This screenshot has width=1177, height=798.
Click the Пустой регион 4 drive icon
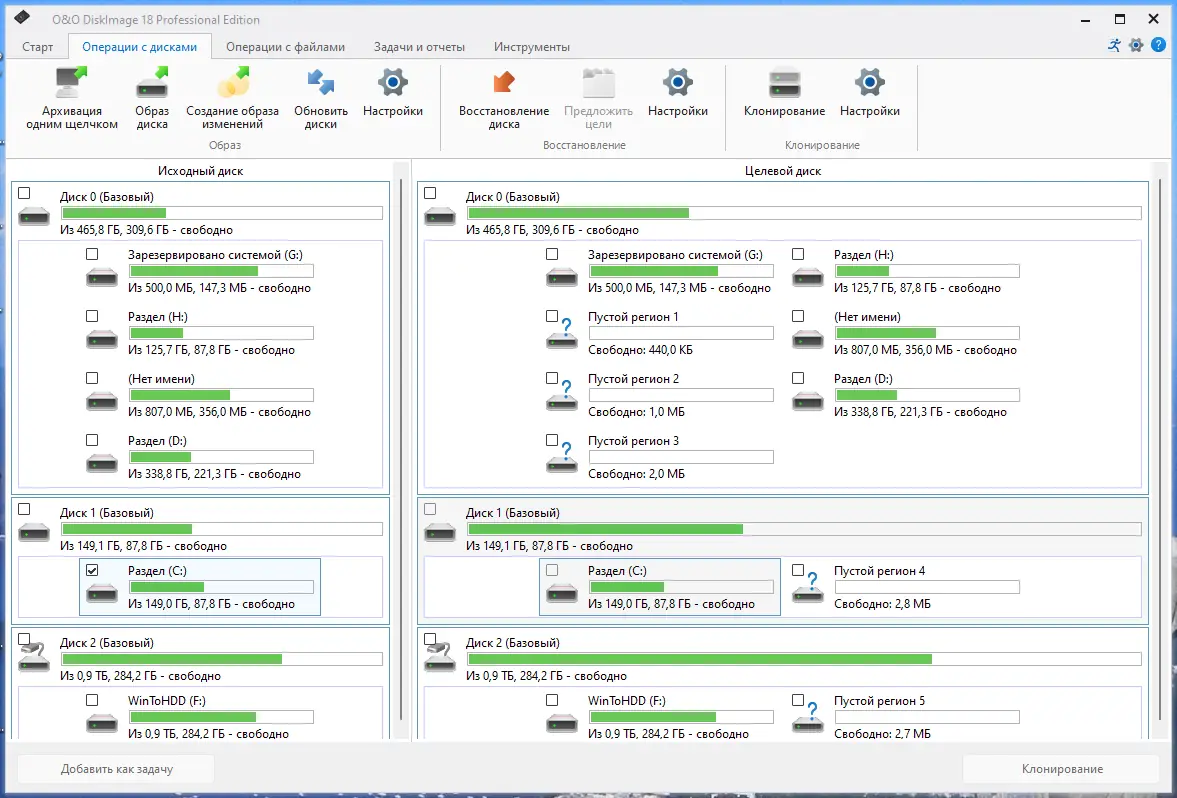(x=808, y=588)
